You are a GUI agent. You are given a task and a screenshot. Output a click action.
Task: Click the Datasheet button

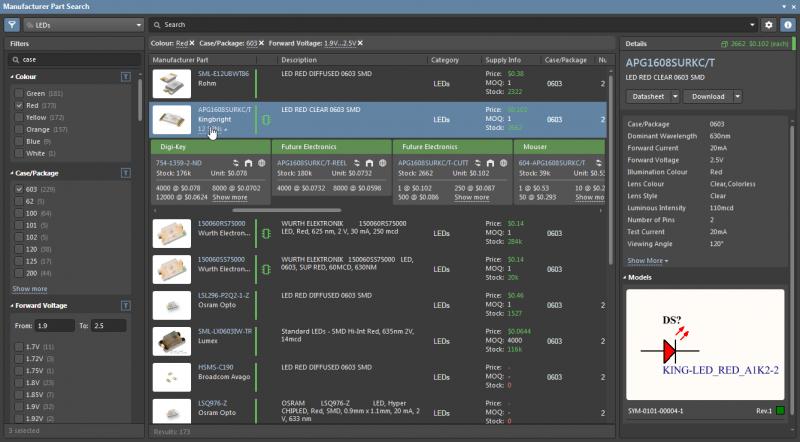648,96
